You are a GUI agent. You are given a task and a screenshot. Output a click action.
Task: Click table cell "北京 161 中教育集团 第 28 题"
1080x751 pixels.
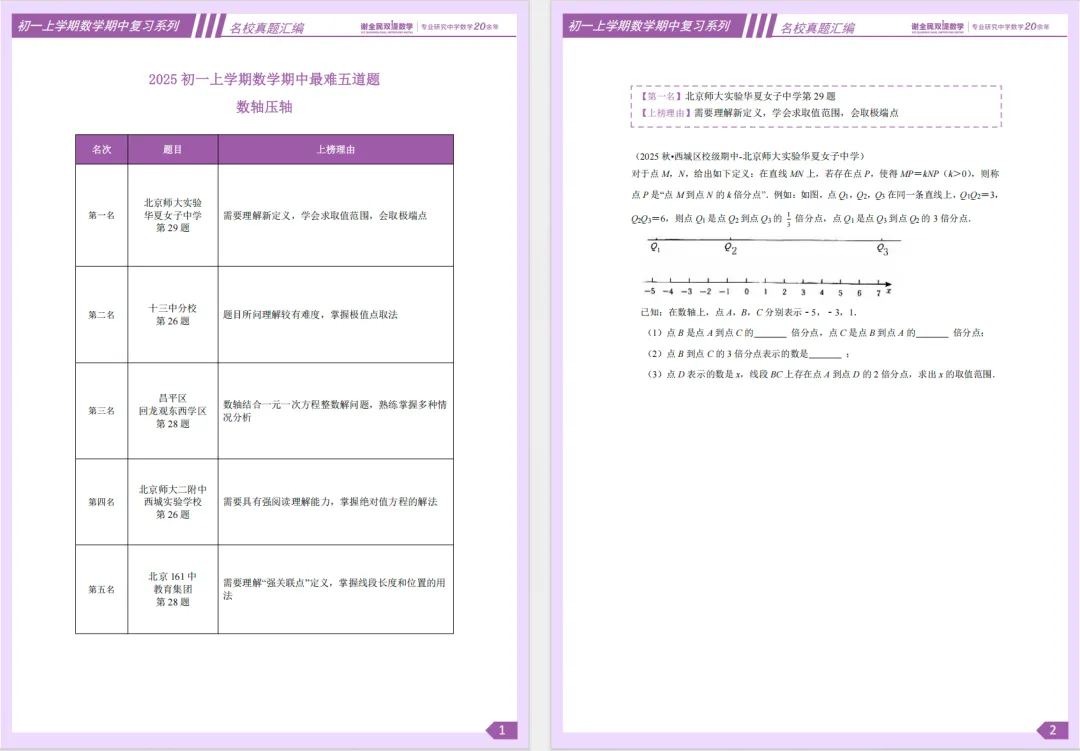tap(172, 589)
